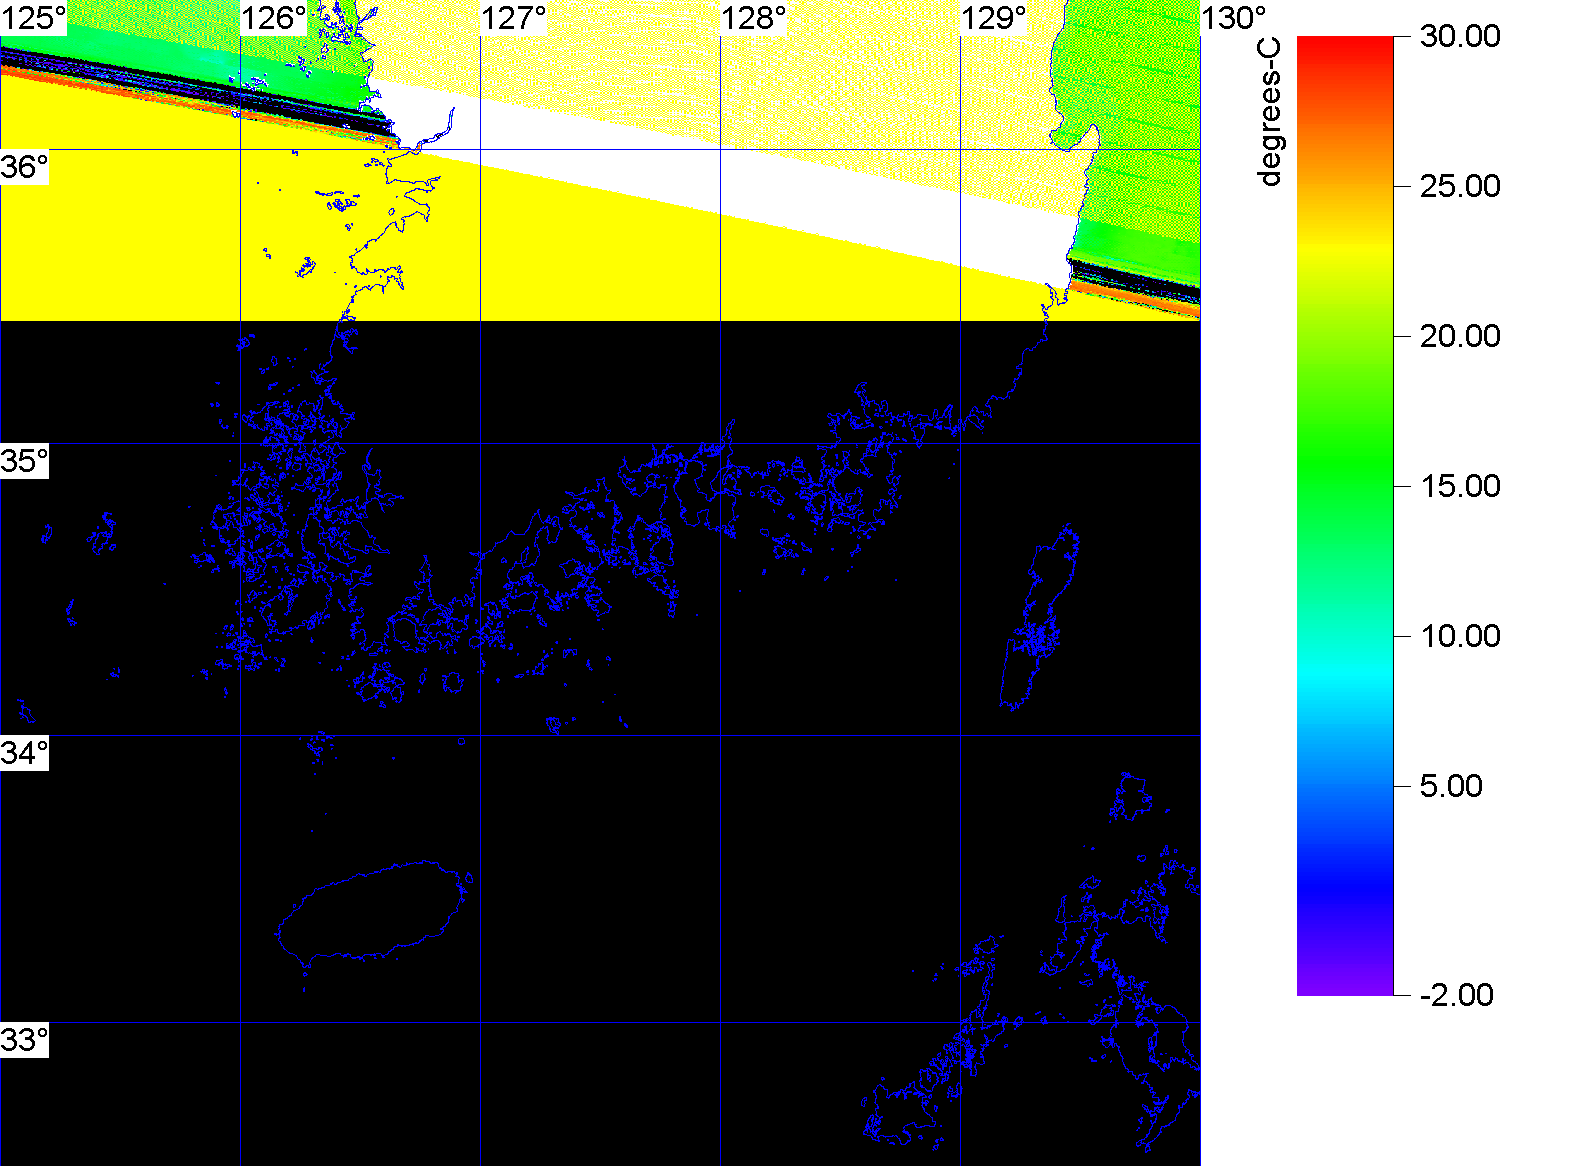Click the 15.00 colorbar value
1591x1166 pixels.
(x=1460, y=486)
